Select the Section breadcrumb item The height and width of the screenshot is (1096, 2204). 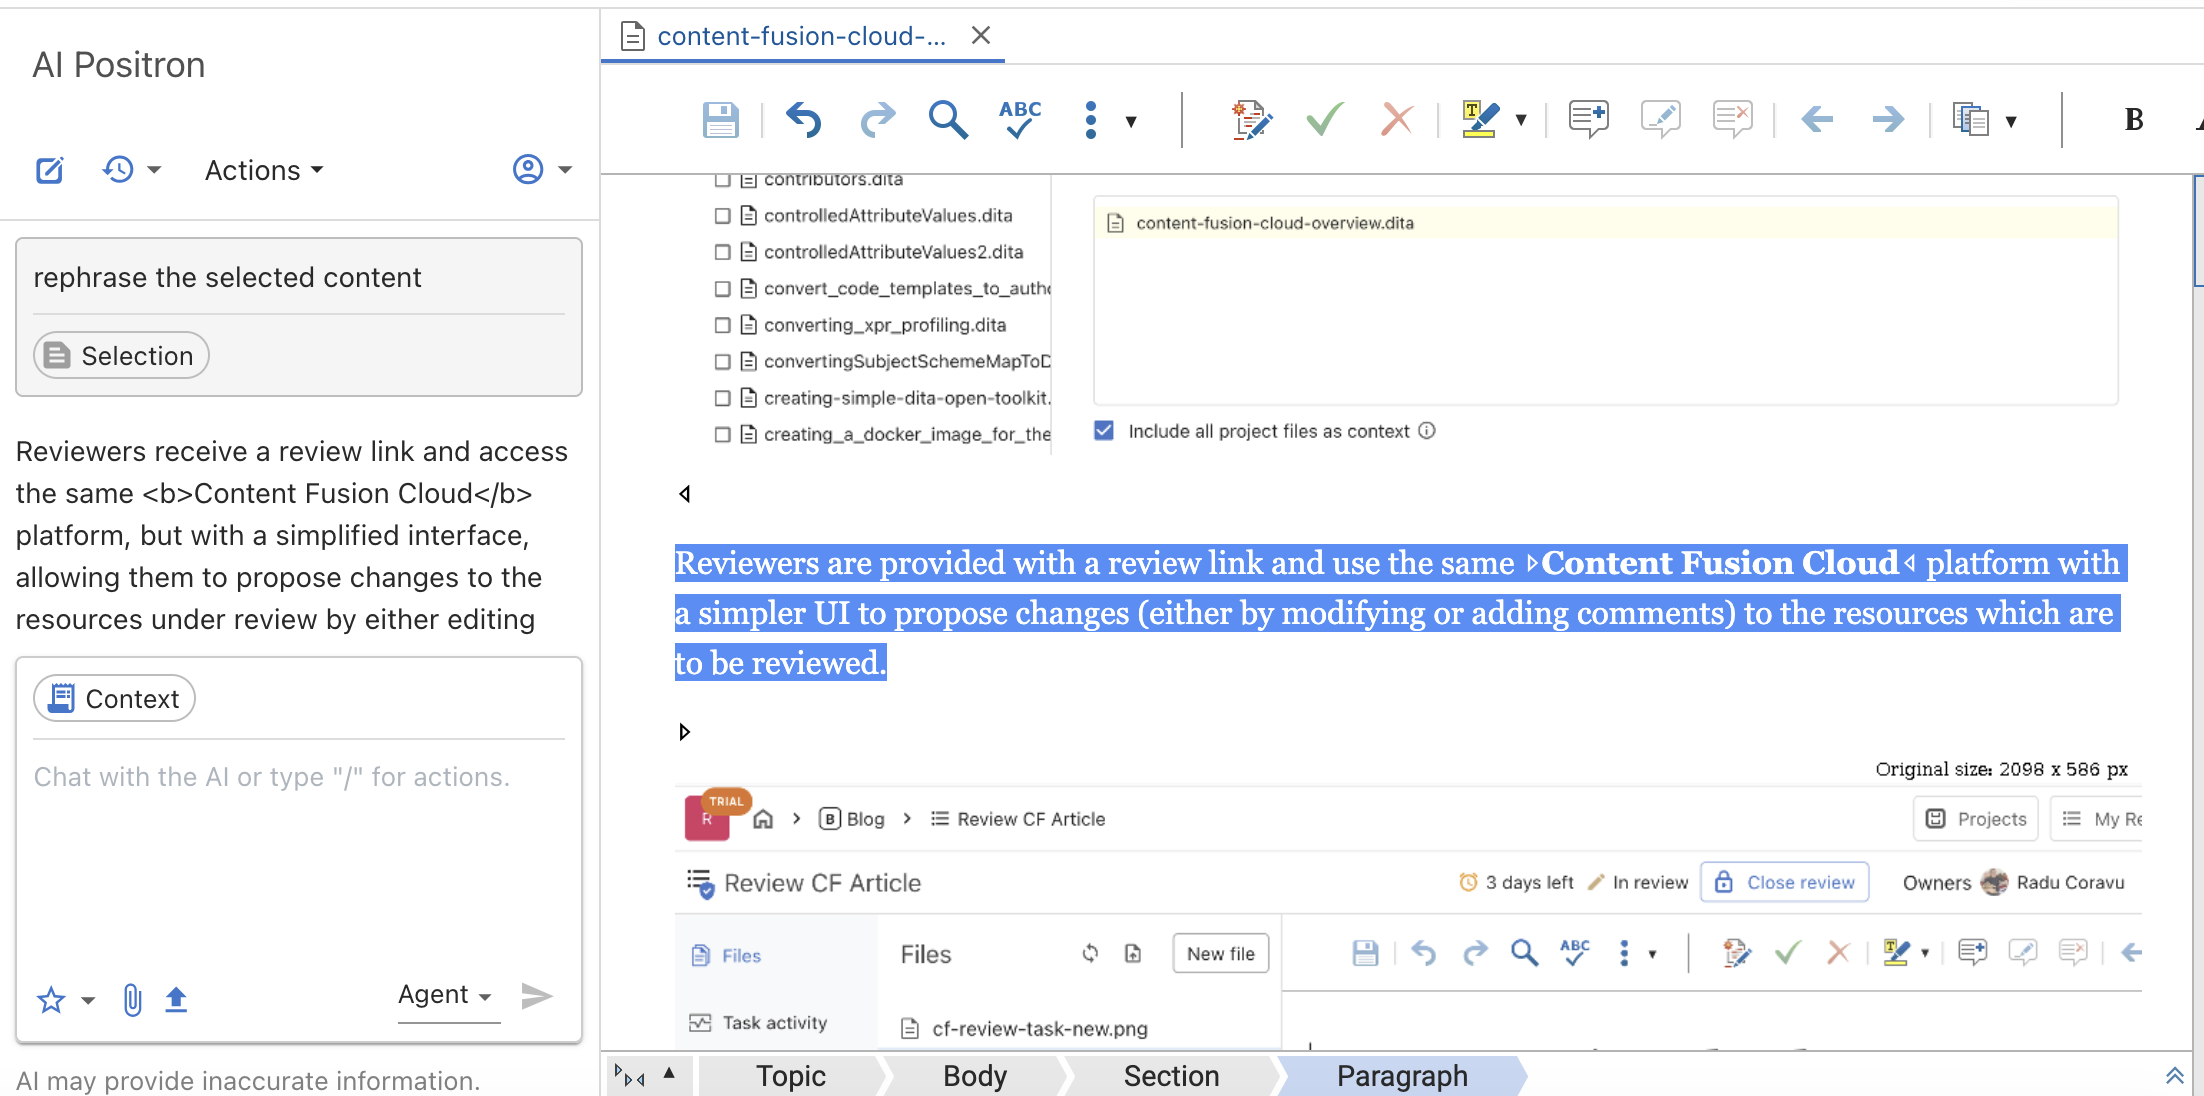point(1171,1076)
